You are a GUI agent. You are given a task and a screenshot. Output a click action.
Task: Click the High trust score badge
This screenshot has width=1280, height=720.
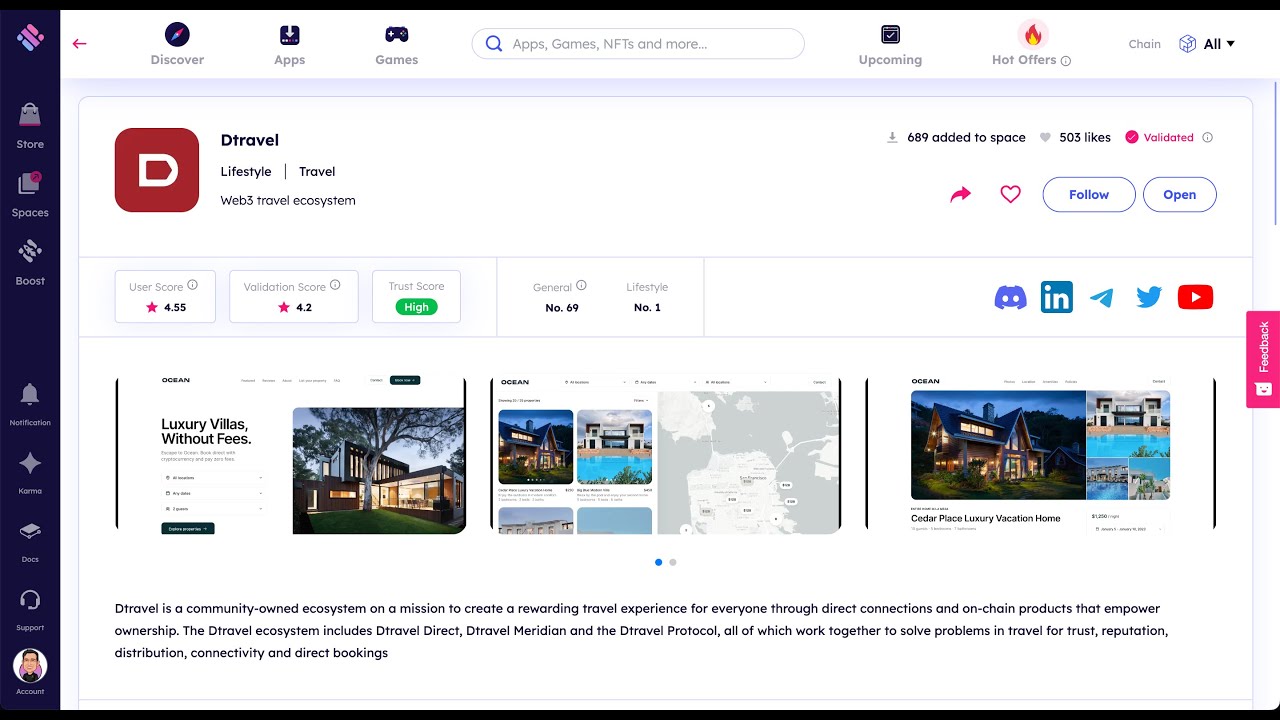(416, 307)
